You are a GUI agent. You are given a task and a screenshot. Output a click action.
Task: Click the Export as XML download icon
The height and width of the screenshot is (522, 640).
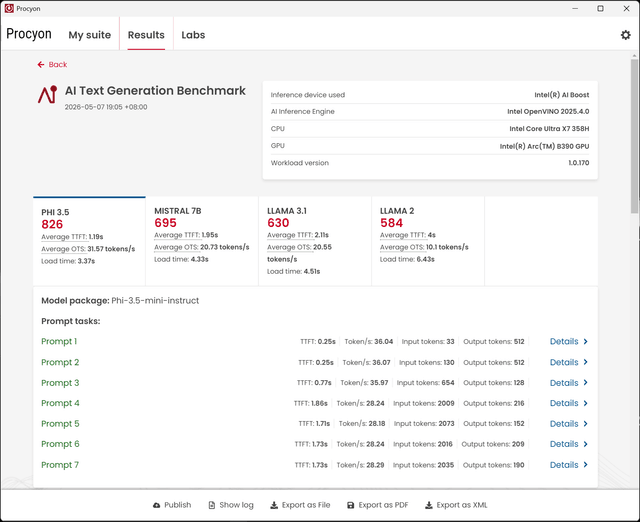click(429, 505)
